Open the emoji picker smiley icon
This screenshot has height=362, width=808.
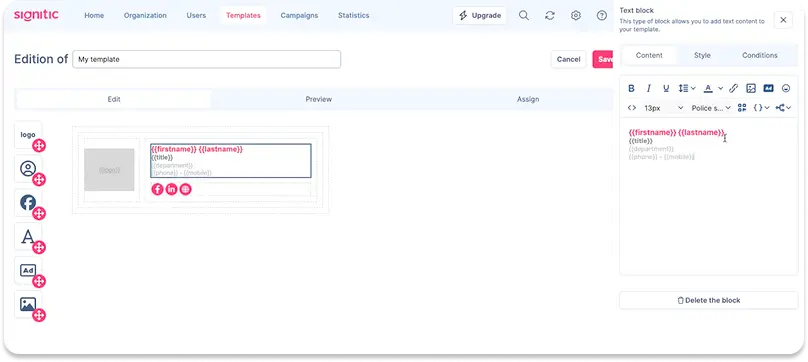786,88
